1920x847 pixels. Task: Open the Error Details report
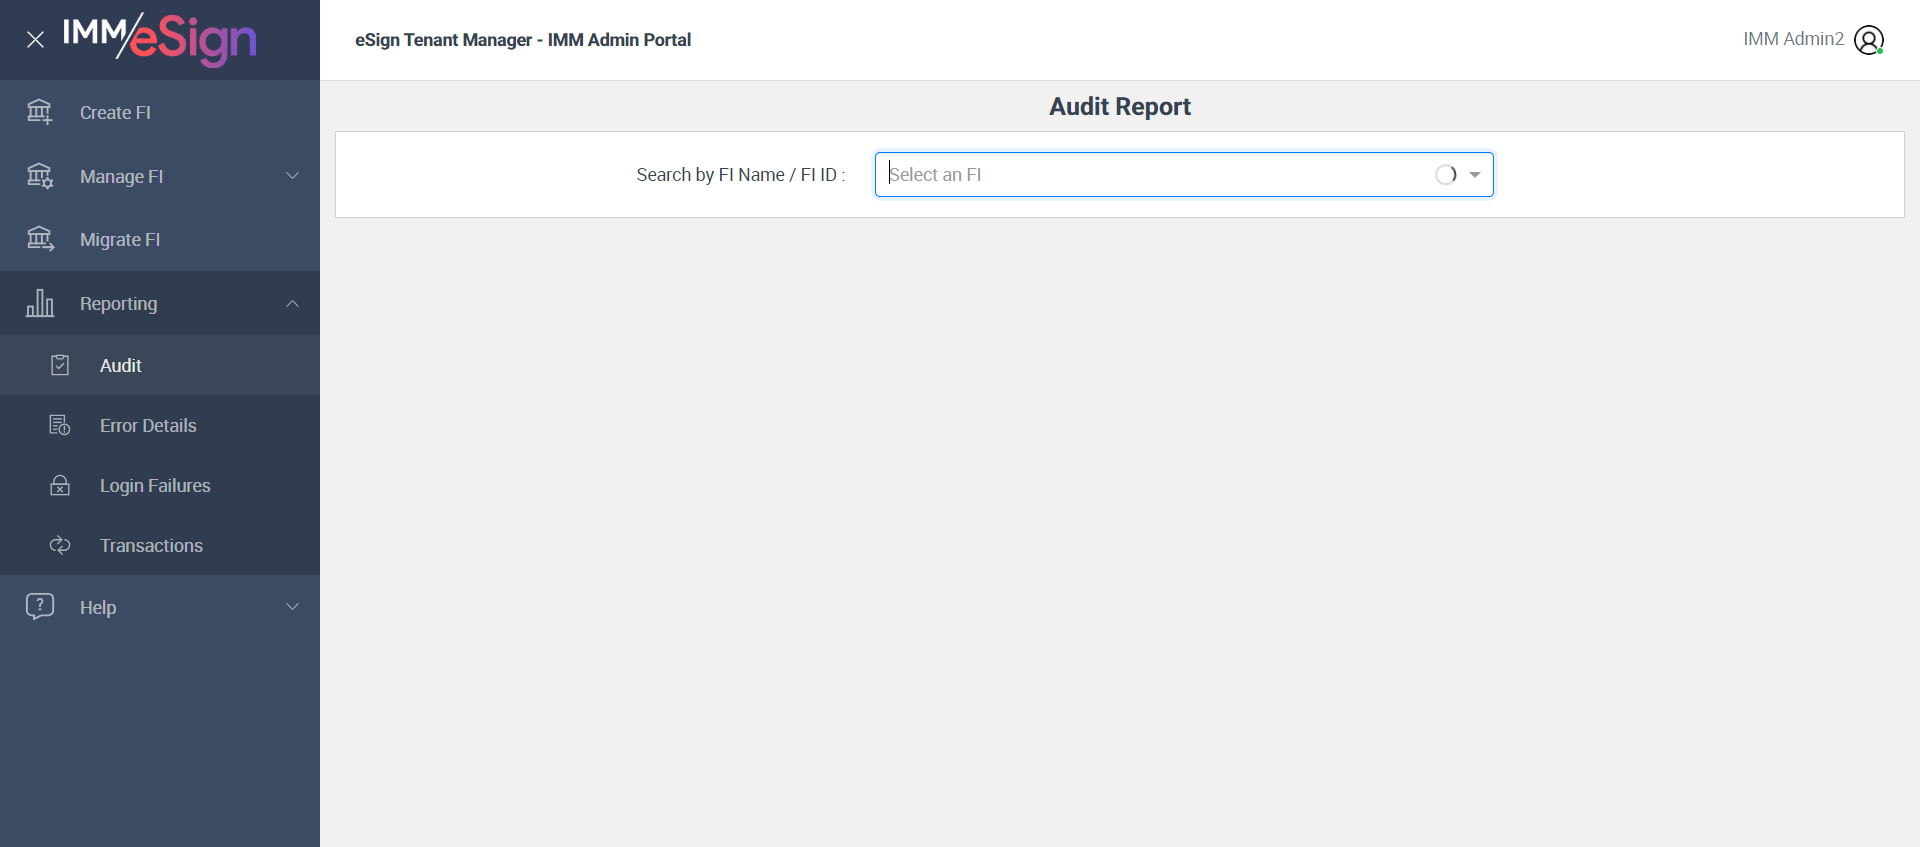point(160,425)
